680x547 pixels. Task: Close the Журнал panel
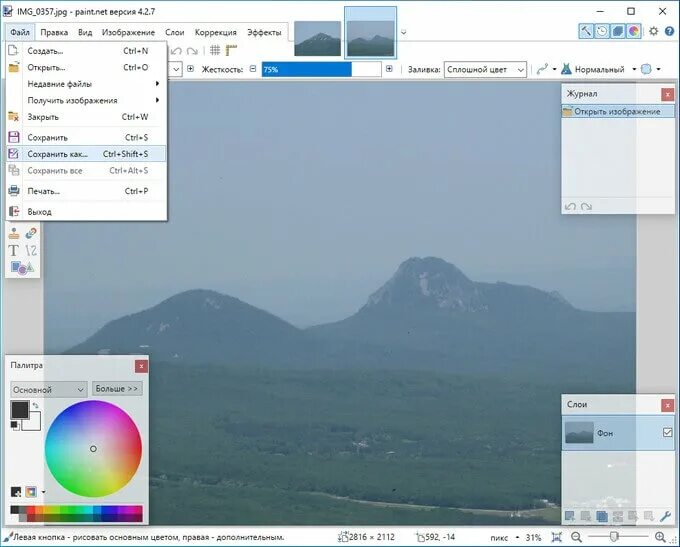coord(667,94)
